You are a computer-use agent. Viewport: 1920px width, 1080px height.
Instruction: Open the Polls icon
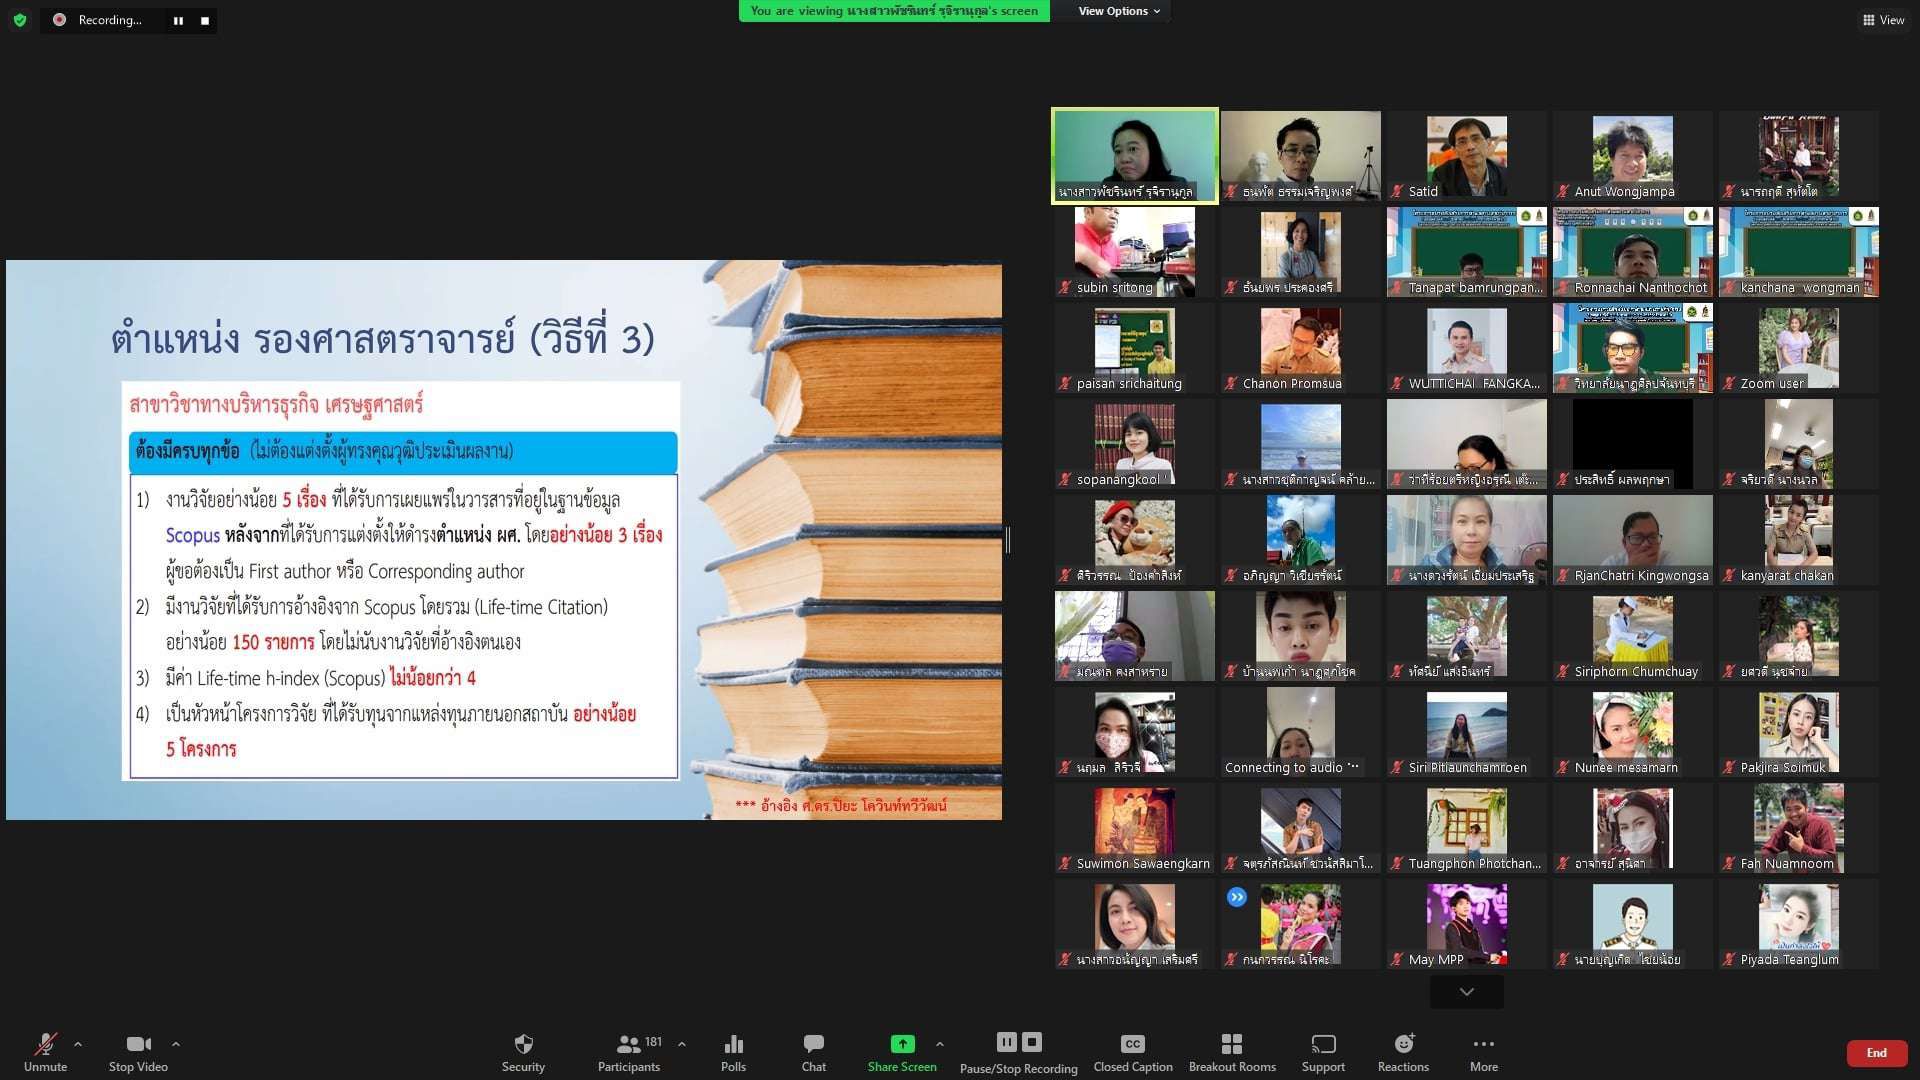click(733, 1045)
